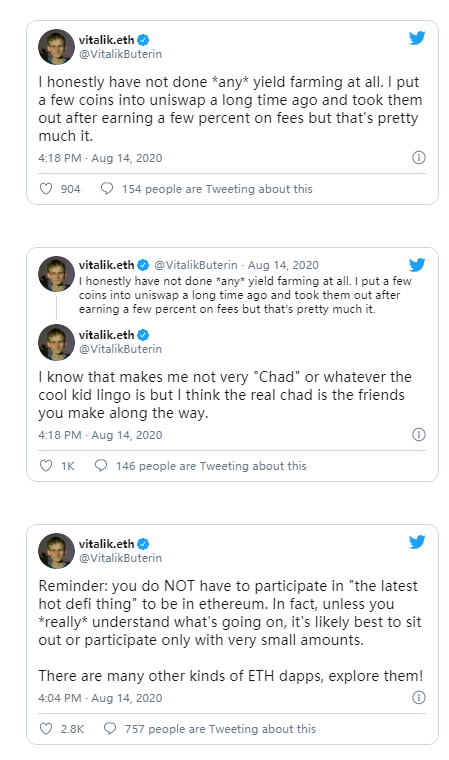Open info icon on the yield farming tweet

pyautogui.click(x=418, y=158)
